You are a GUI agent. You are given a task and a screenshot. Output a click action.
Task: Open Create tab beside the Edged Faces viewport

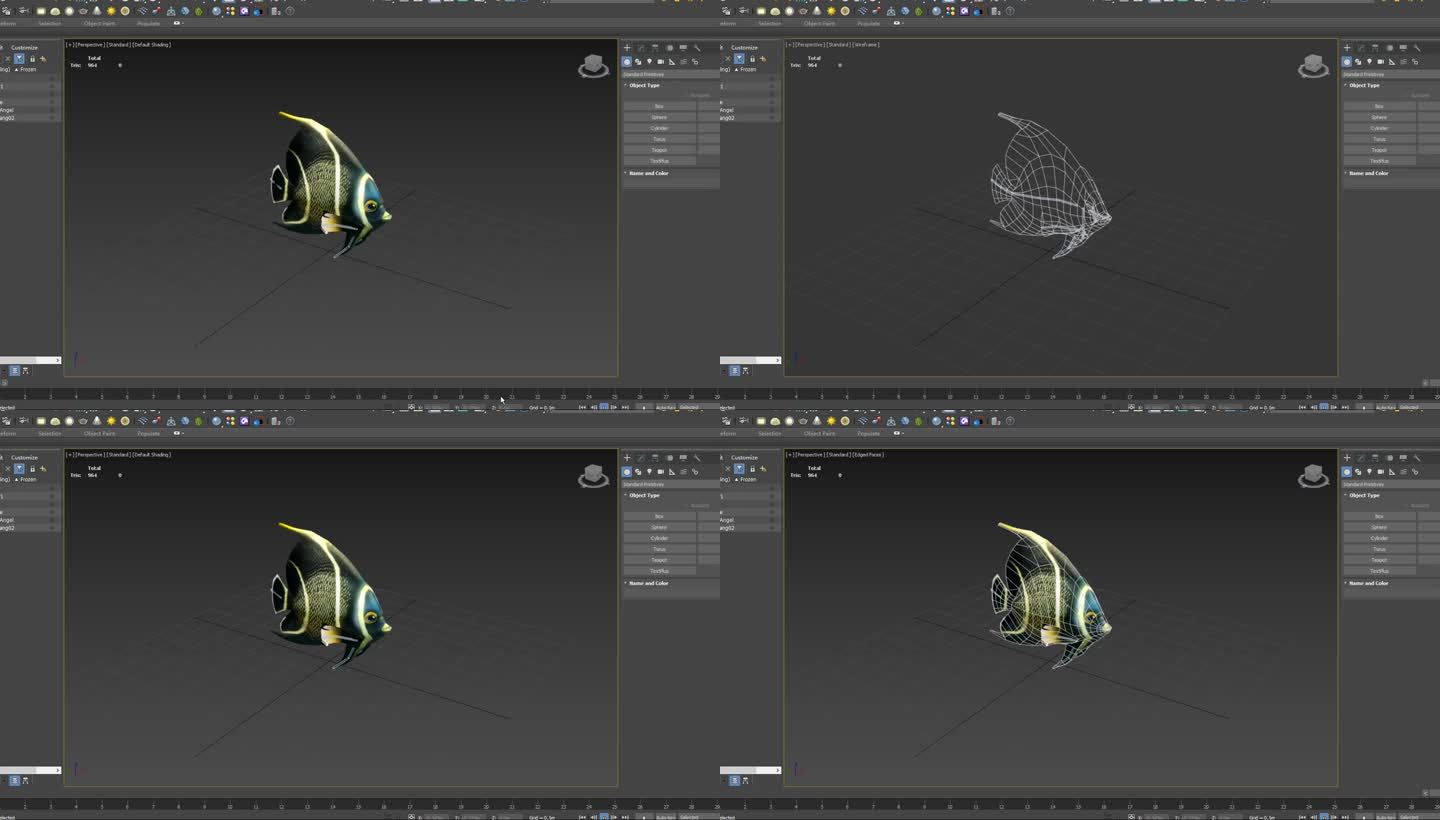tap(1347, 457)
